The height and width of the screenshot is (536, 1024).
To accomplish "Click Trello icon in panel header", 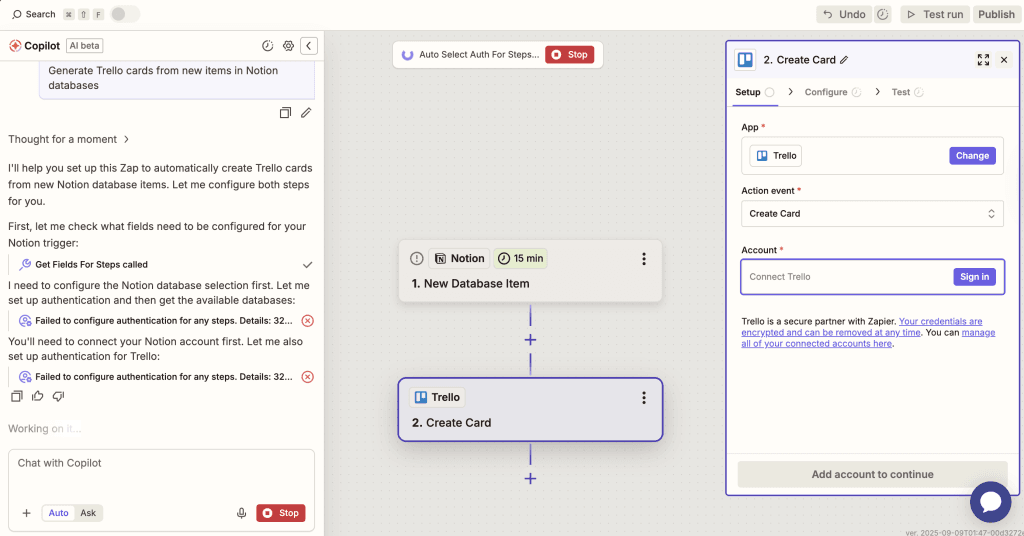I will click(745, 60).
